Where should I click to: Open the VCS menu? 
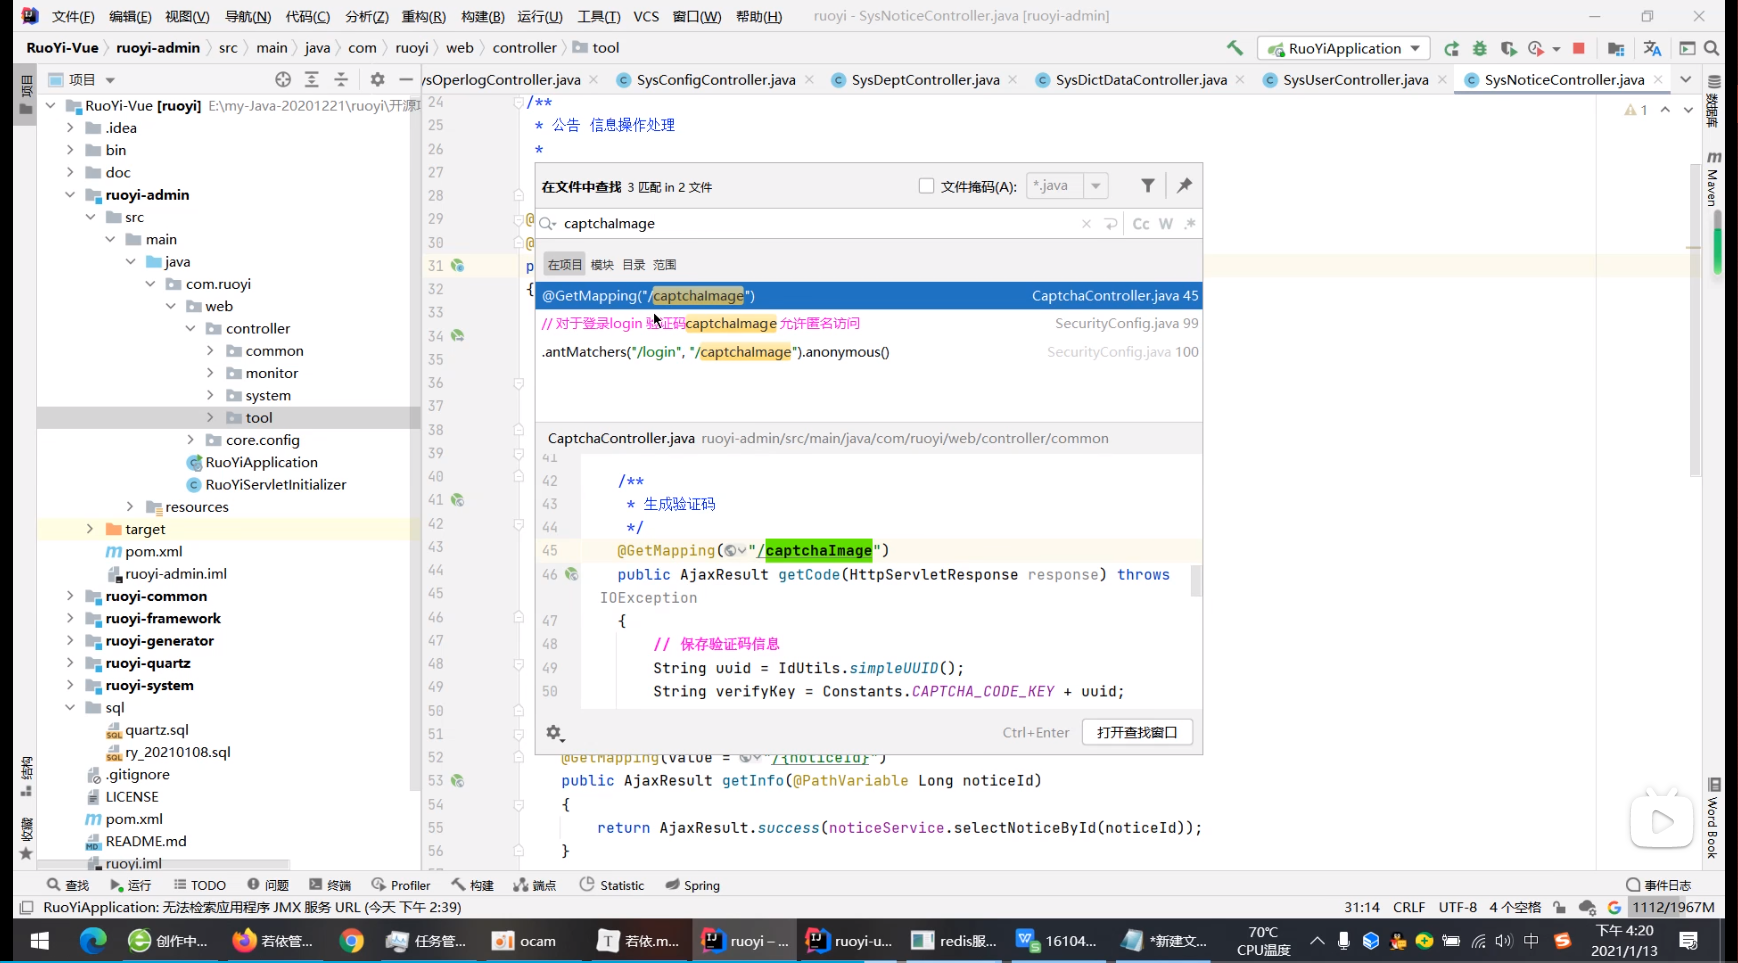(646, 16)
